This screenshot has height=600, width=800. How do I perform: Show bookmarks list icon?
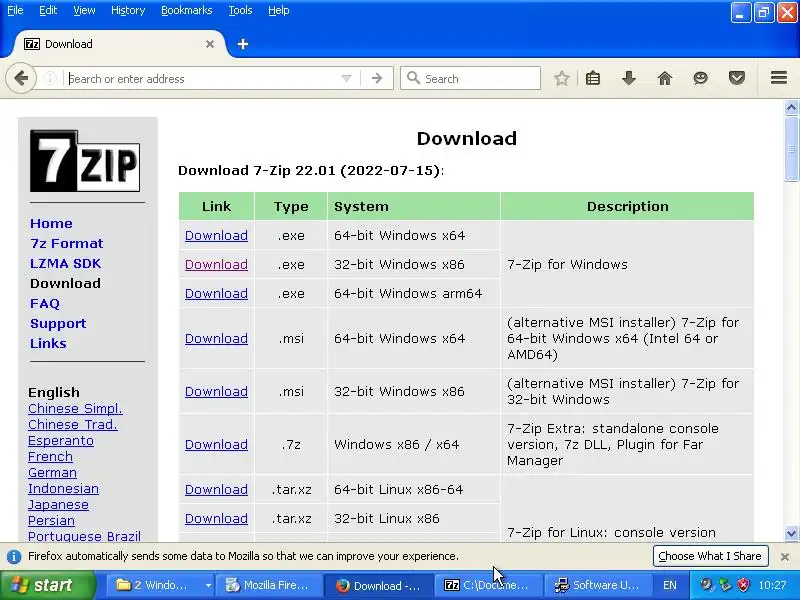(593, 78)
